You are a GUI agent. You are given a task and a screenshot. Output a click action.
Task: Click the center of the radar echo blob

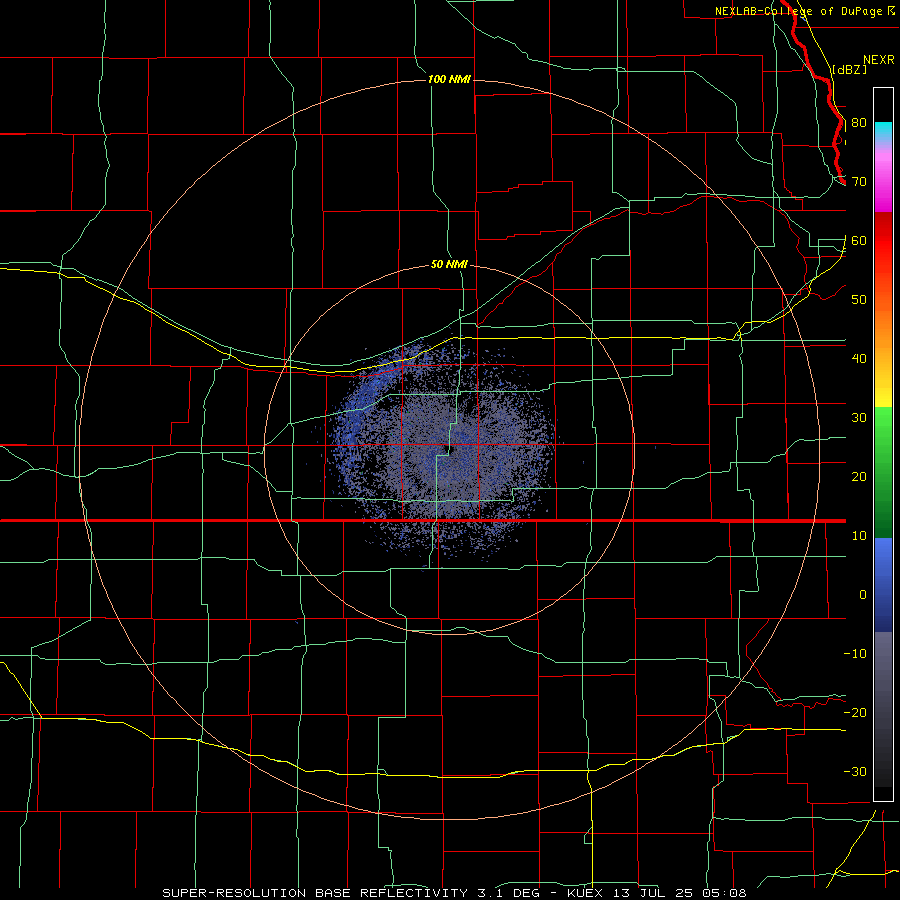click(443, 451)
